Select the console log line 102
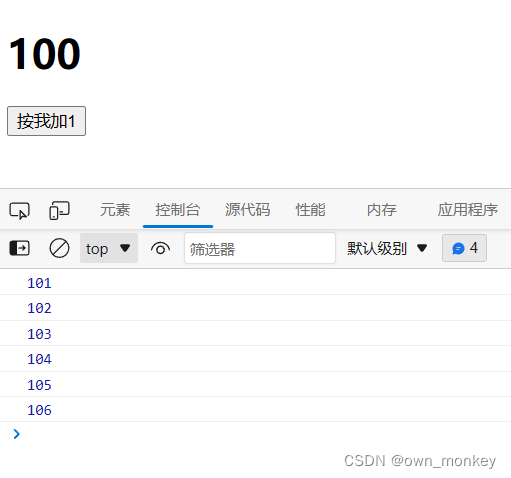511x478 pixels. [255, 308]
